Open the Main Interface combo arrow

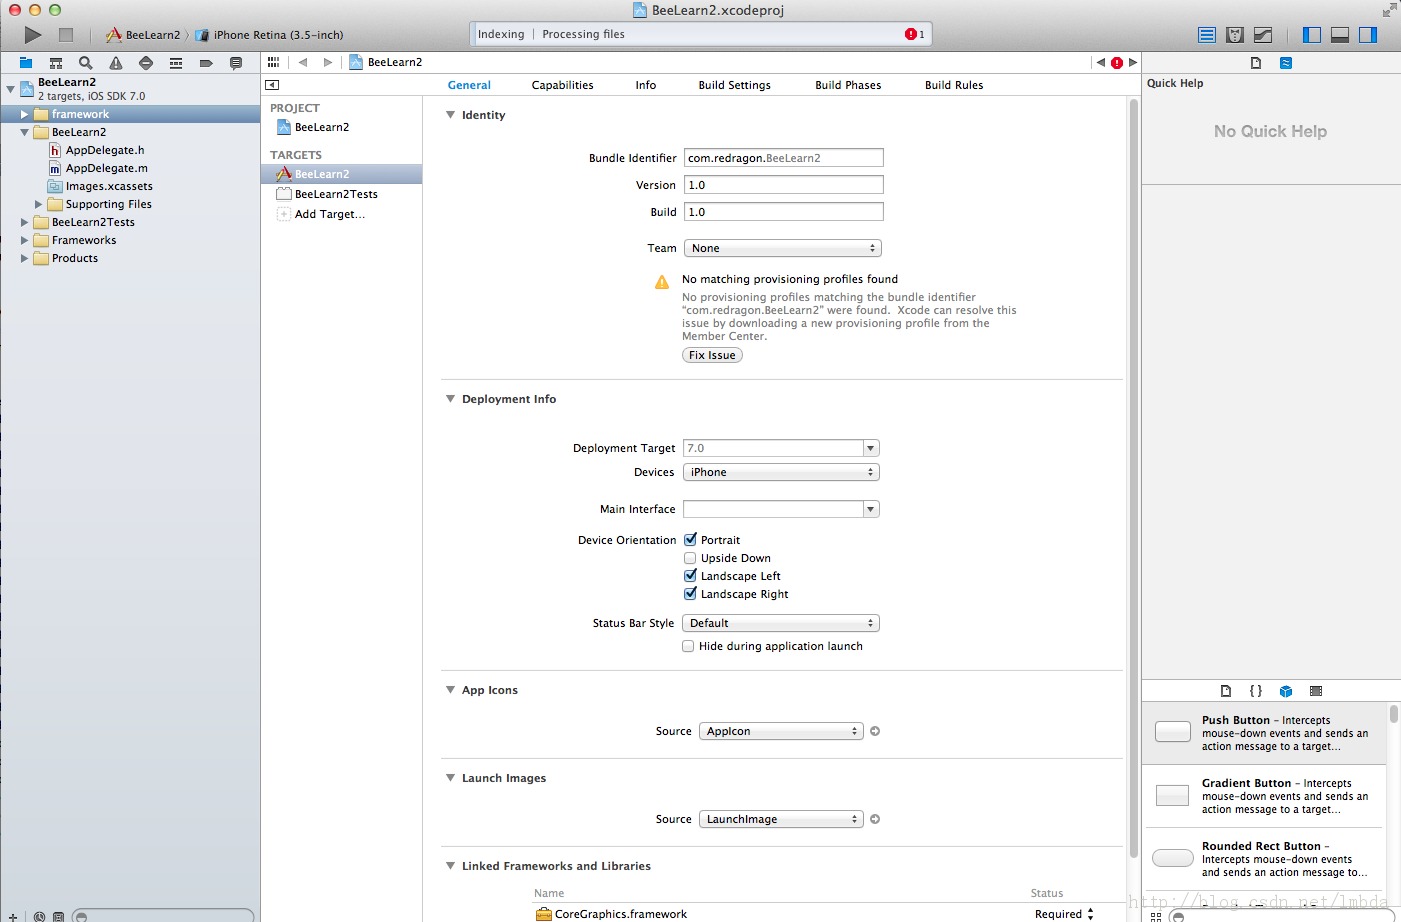pos(871,509)
